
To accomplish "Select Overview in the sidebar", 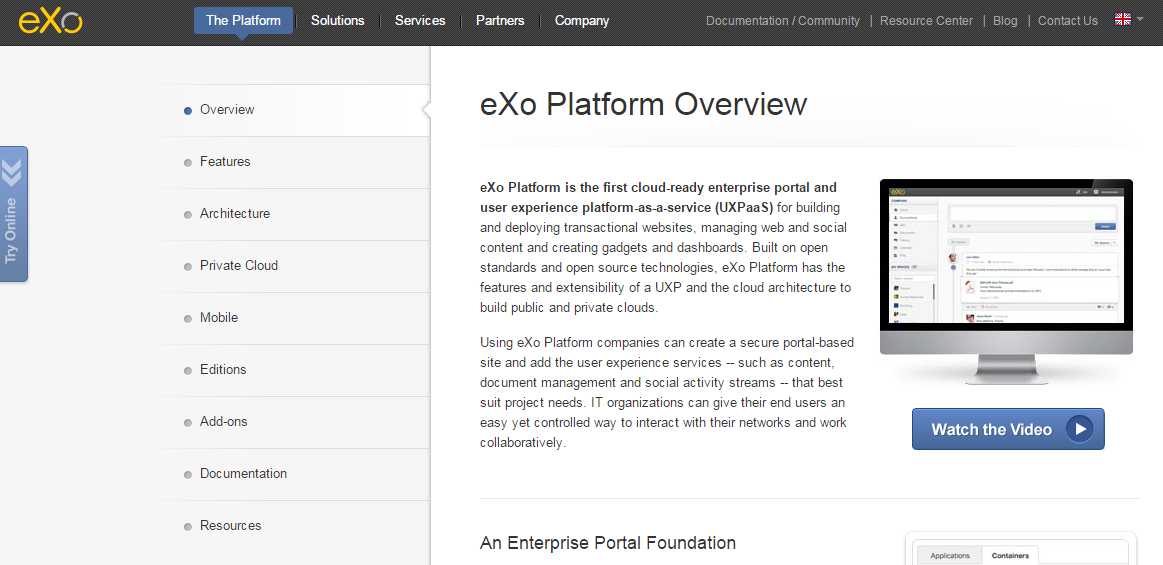I will pos(292,110).
